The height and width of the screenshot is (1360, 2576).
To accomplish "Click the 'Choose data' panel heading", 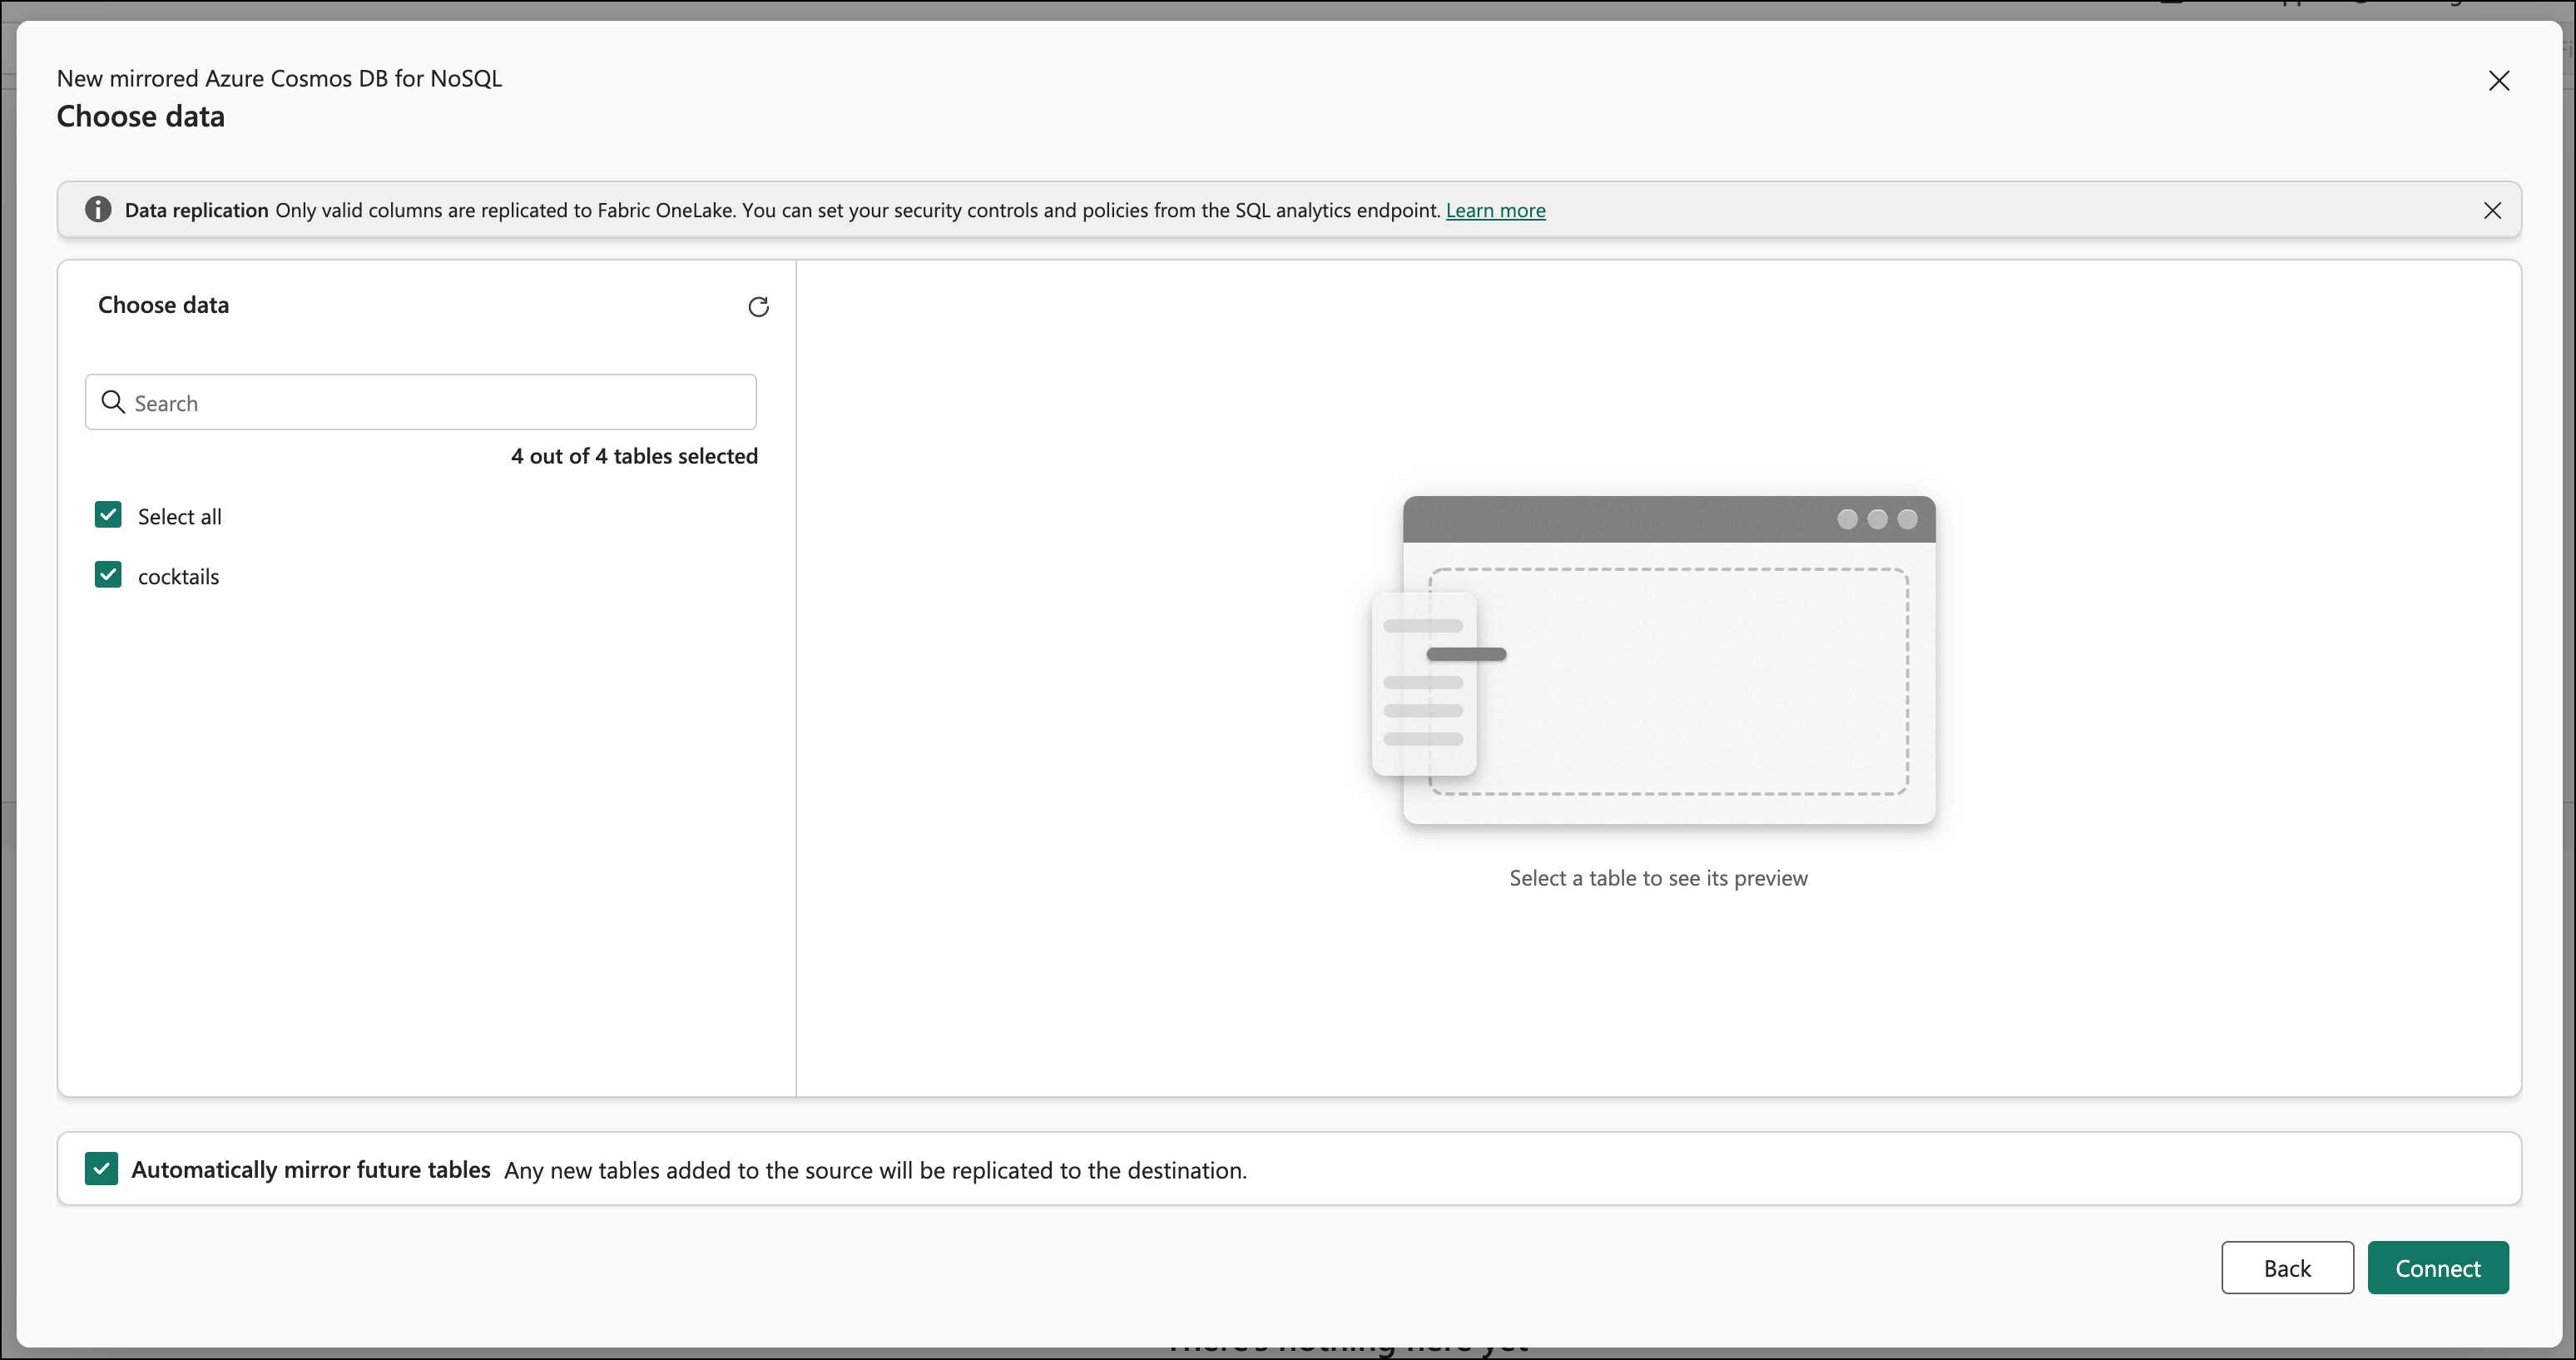I will (164, 305).
